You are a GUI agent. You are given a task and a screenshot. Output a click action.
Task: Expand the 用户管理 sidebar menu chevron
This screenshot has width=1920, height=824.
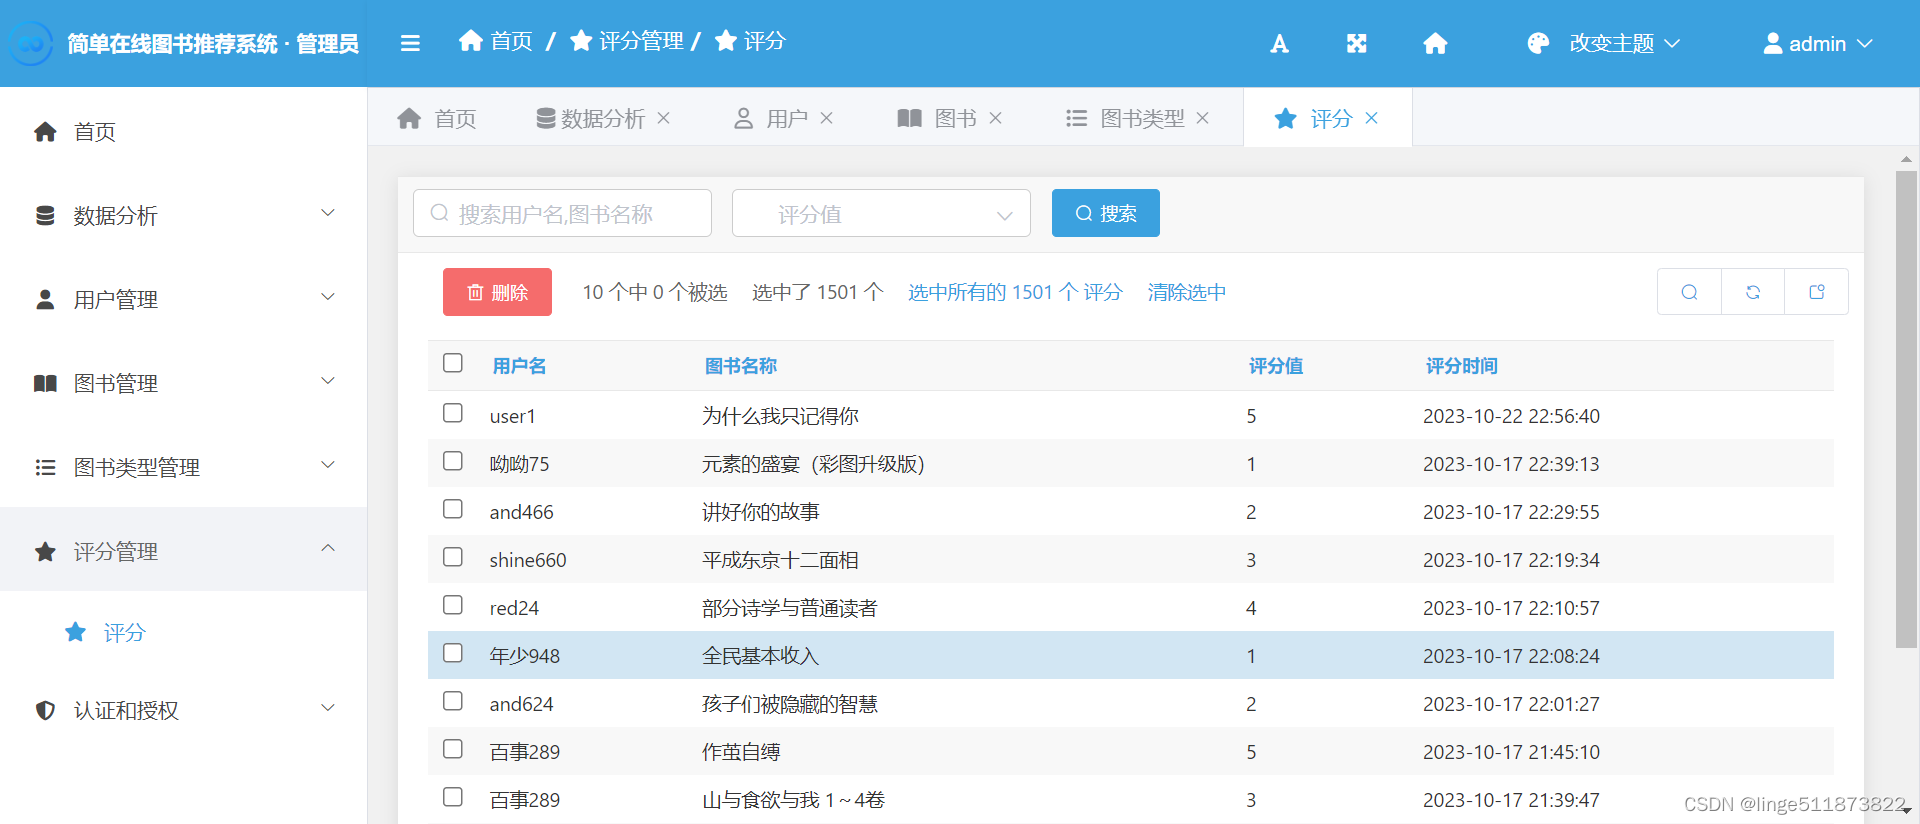328,297
